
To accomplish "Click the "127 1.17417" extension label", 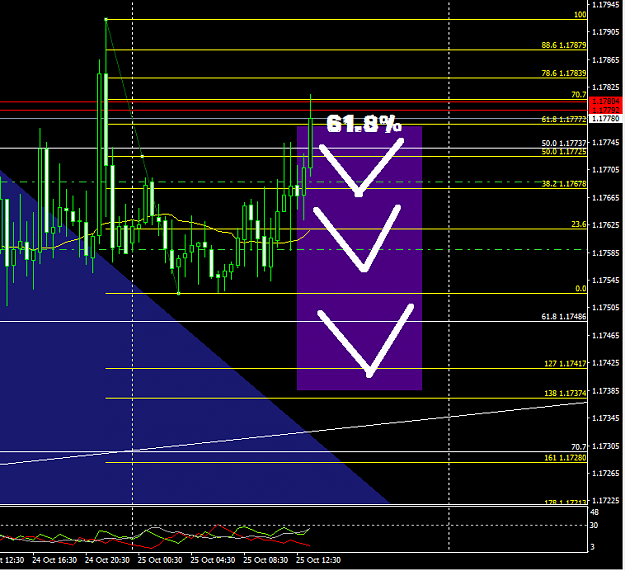I will pyautogui.click(x=565, y=363).
